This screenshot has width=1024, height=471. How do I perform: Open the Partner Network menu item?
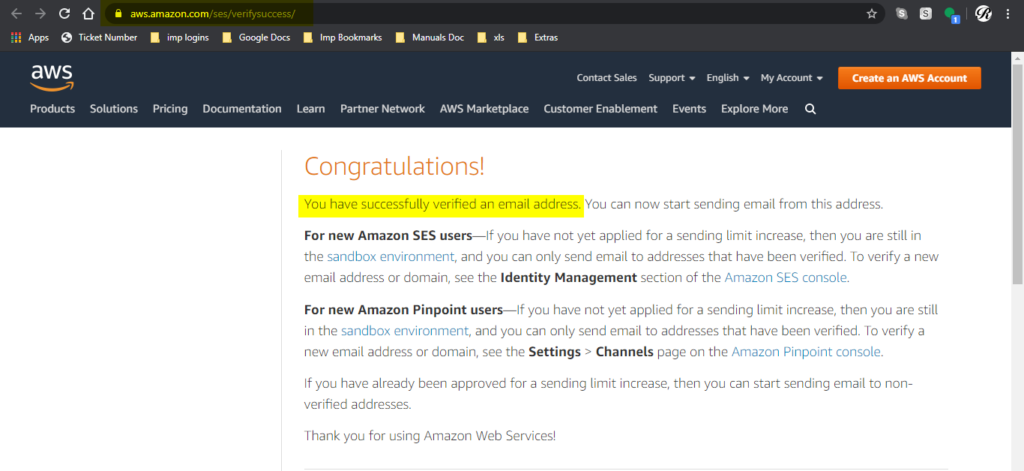pos(382,109)
